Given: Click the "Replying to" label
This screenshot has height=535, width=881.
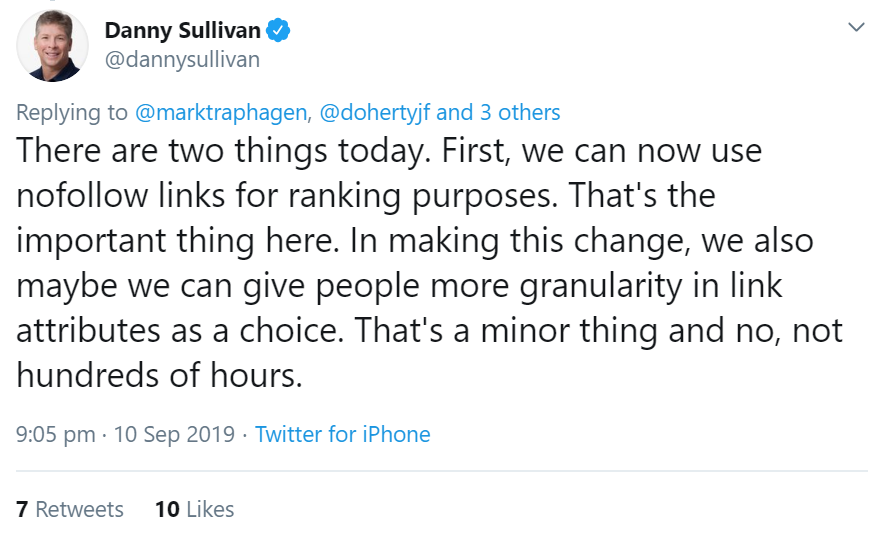Looking at the screenshot, I should pos(72,112).
